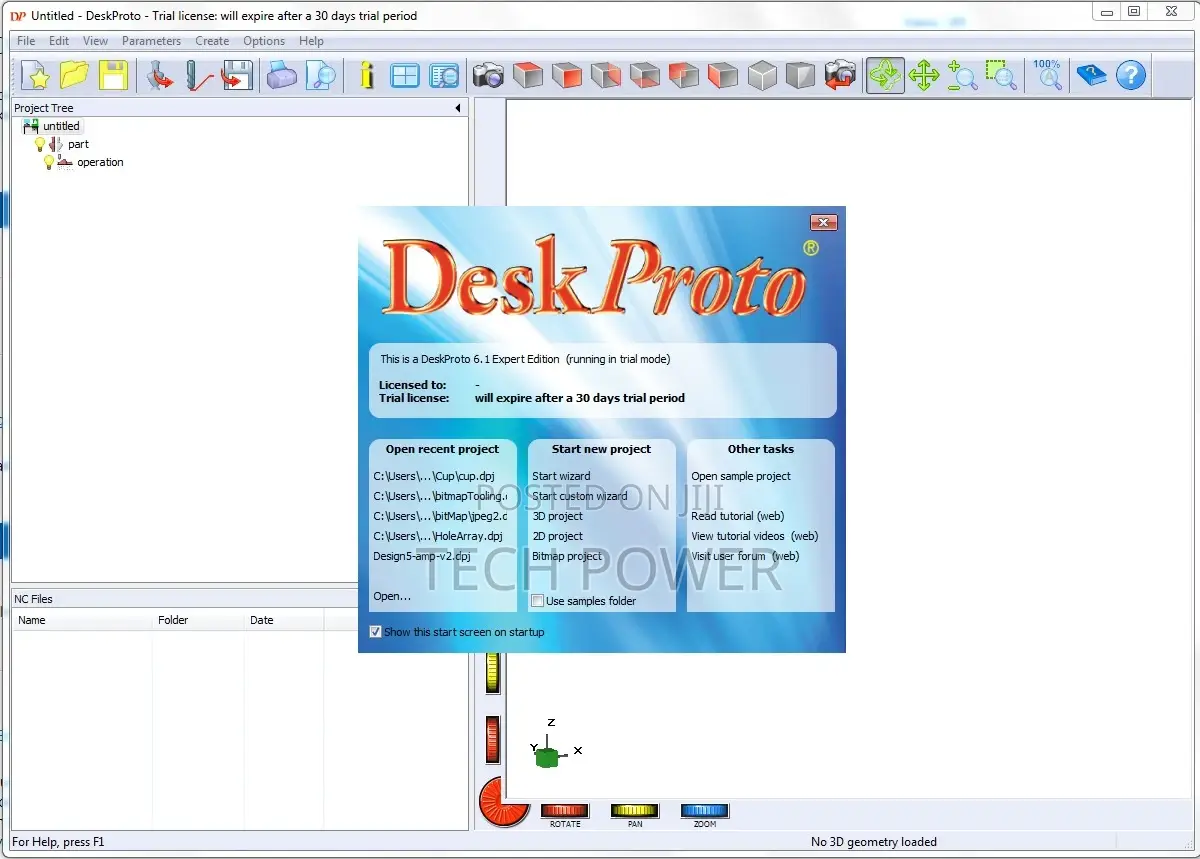Click the load geometry icon with red arrow
Image resolution: width=1200 pixels, height=859 pixels.
pos(159,75)
